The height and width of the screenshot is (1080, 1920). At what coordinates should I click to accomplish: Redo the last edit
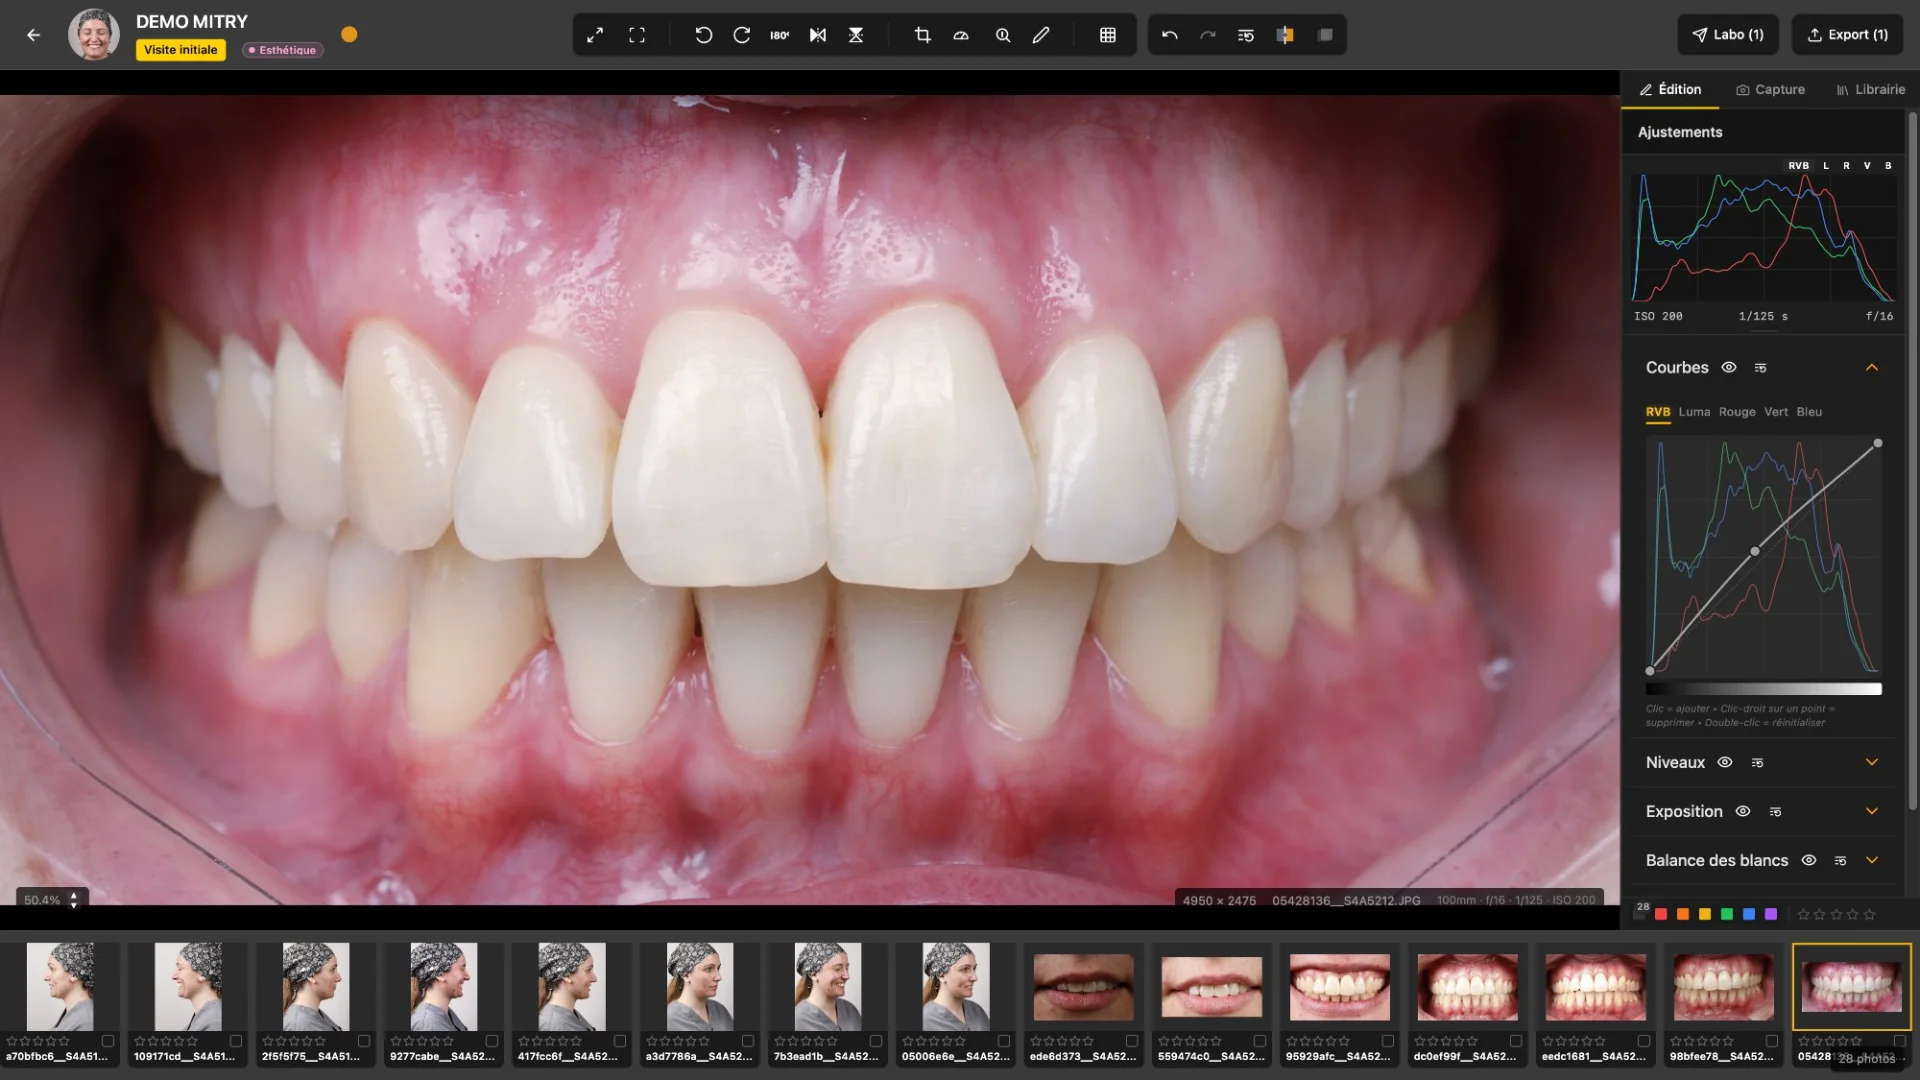click(x=1208, y=35)
